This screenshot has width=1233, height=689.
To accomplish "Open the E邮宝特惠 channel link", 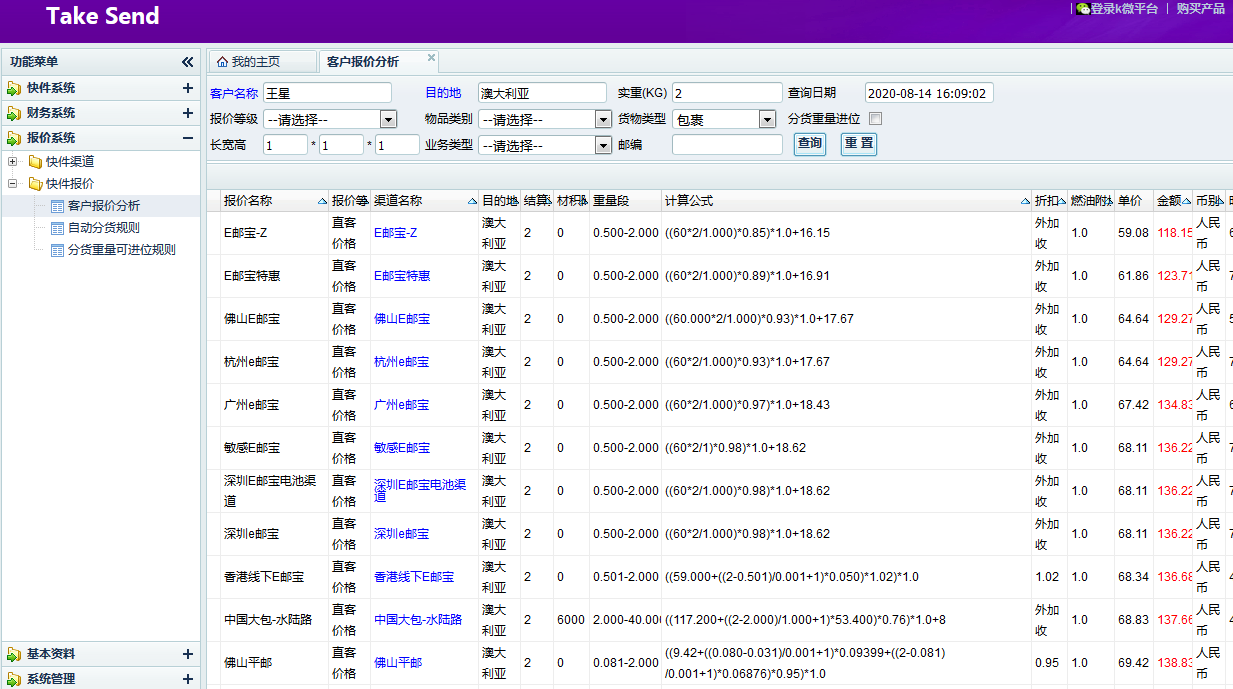I will (402, 276).
